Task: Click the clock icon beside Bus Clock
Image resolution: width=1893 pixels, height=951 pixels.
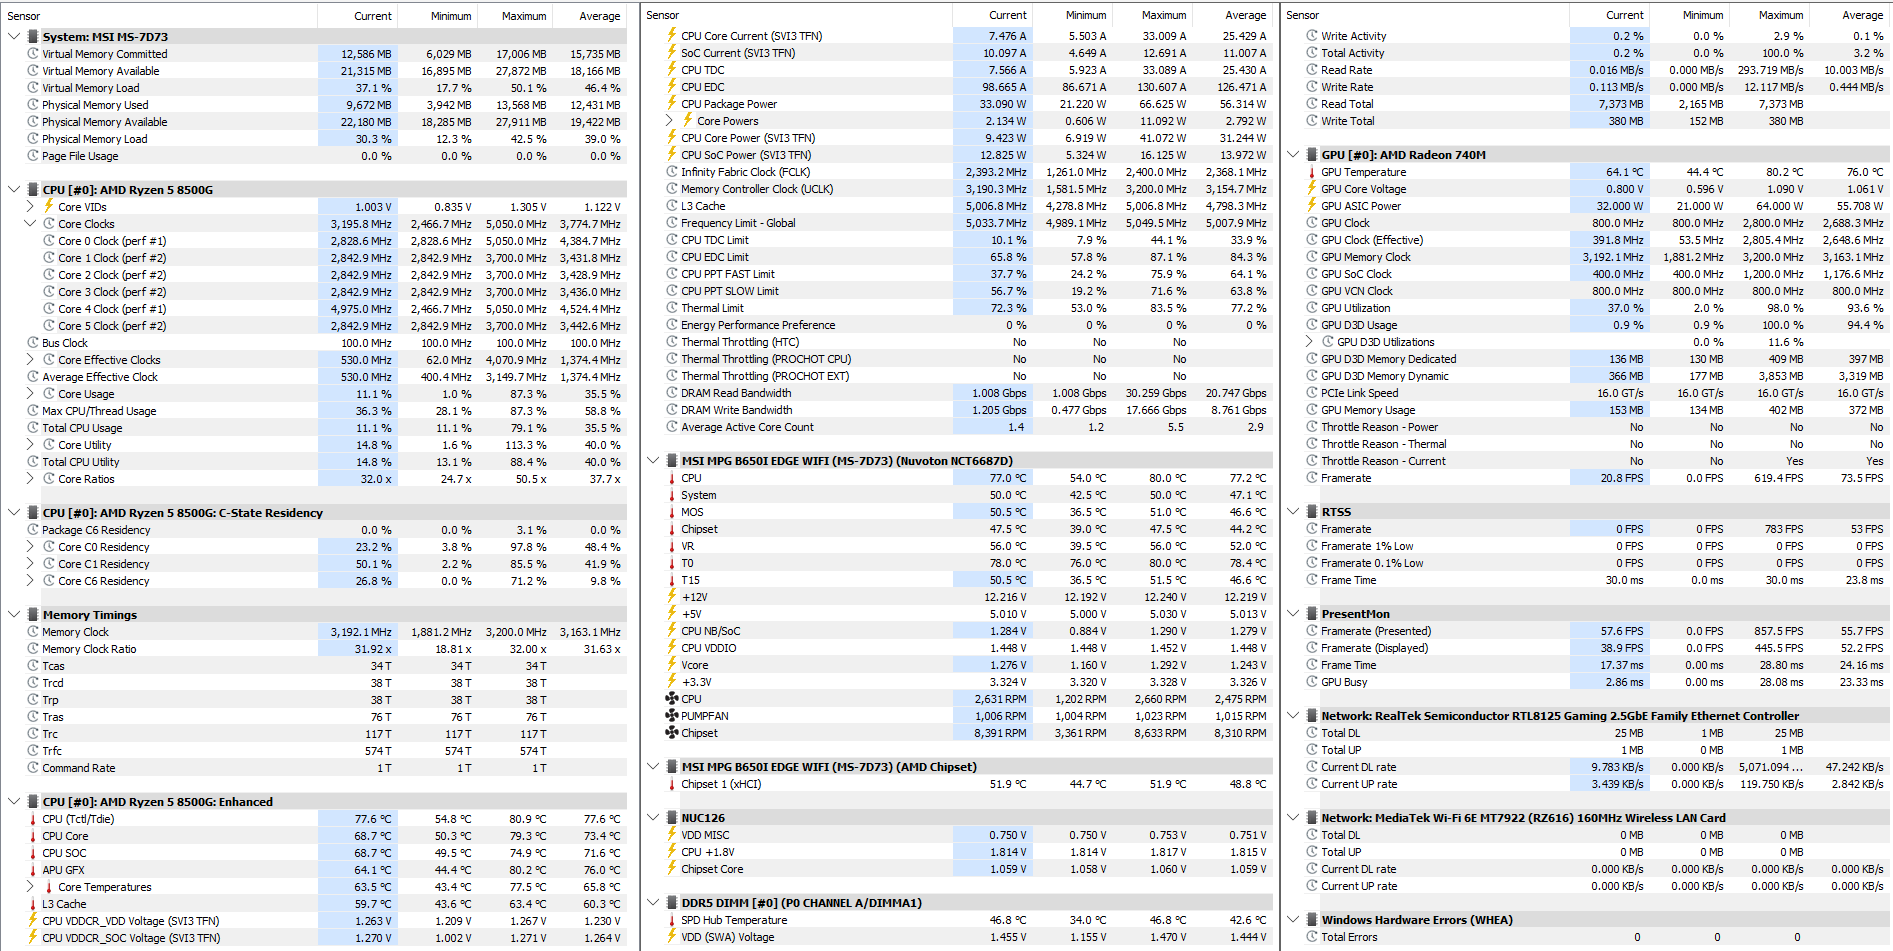Action: tap(33, 343)
